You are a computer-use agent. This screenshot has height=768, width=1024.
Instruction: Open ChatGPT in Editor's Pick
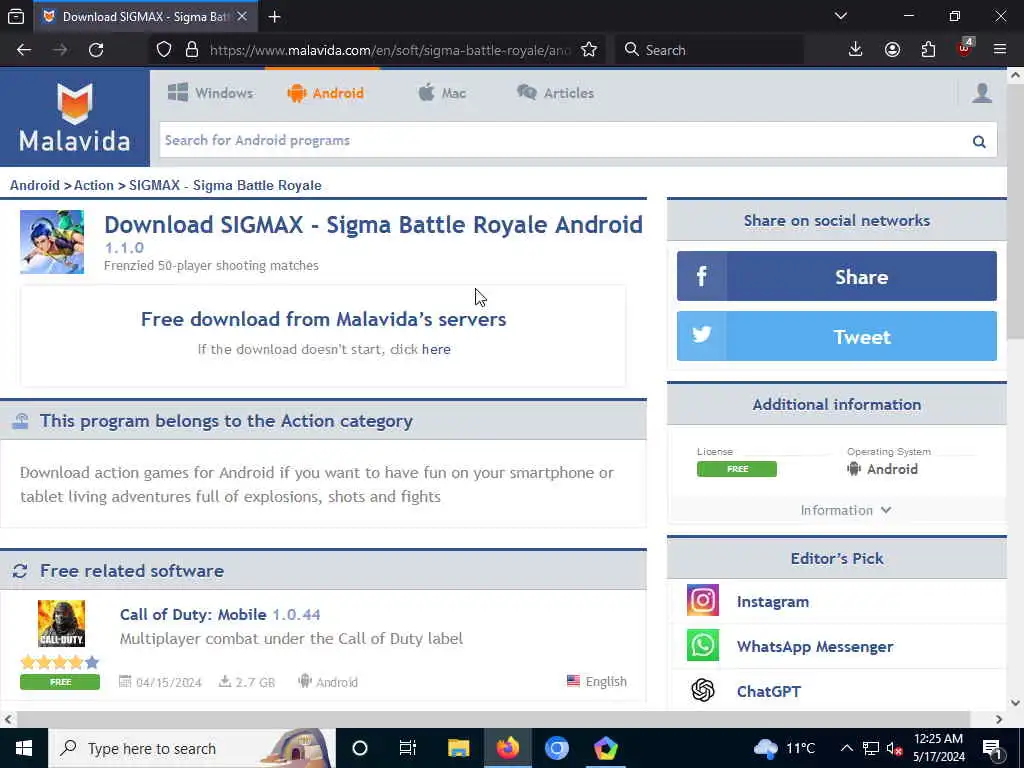point(769,691)
